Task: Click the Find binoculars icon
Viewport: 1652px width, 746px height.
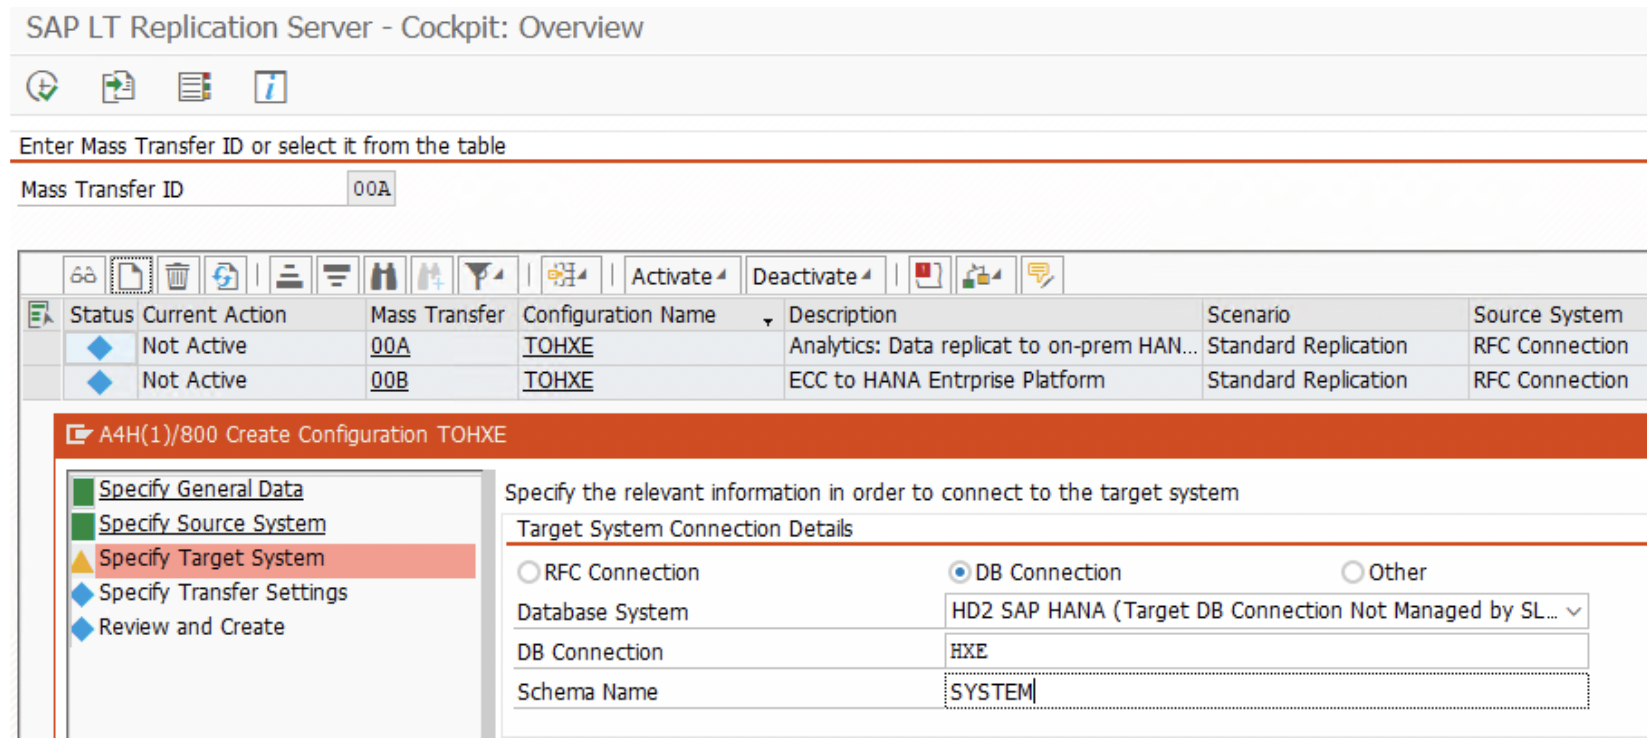Action: pyautogui.click(x=384, y=276)
